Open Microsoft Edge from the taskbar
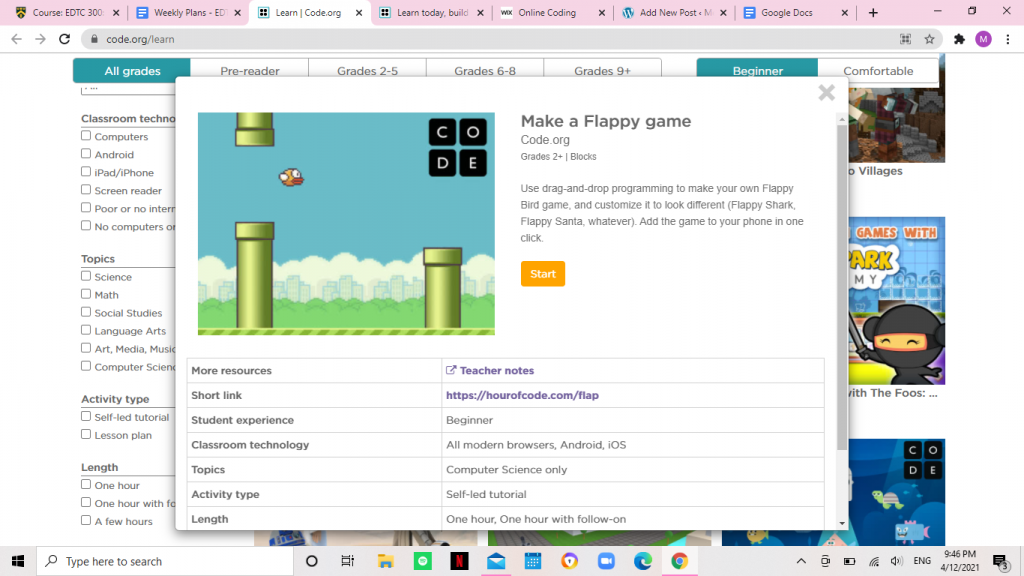 point(643,561)
